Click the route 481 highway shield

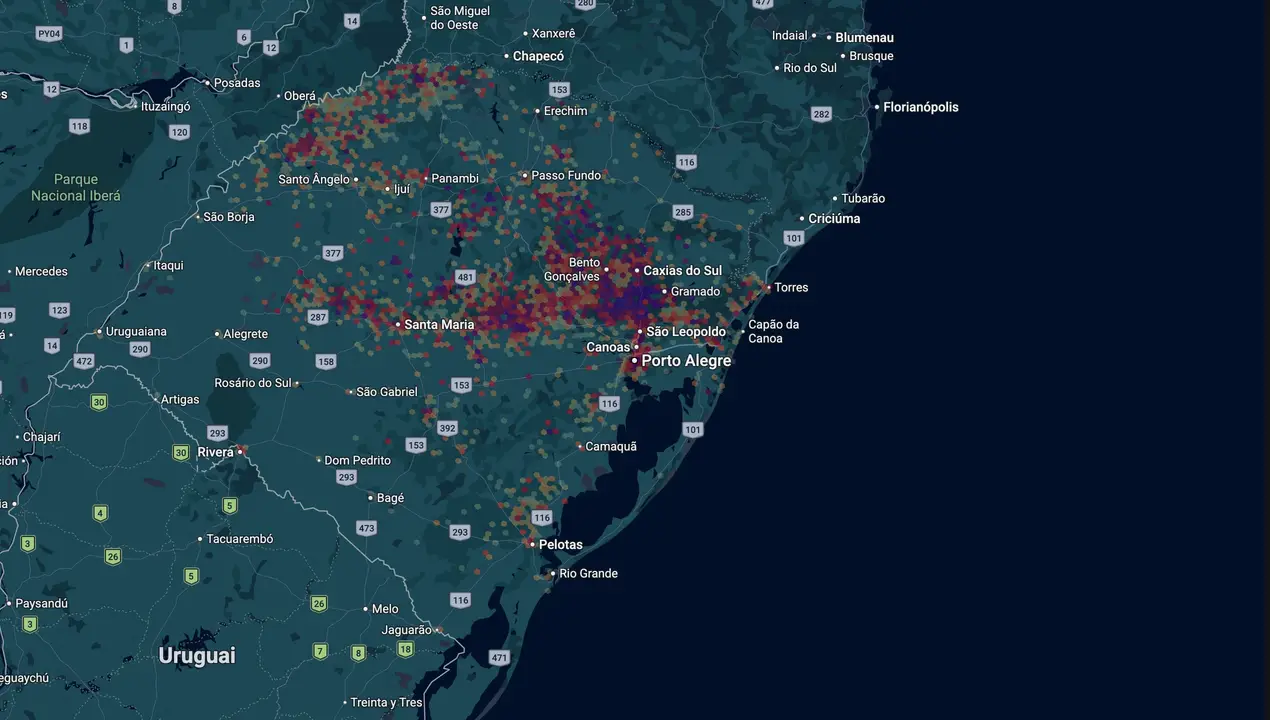click(x=464, y=277)
